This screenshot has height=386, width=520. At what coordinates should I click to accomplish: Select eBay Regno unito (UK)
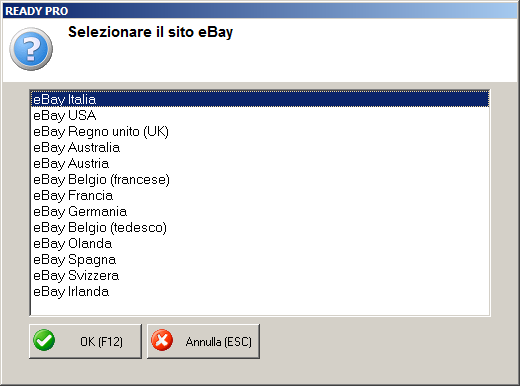tap(260, 131)
